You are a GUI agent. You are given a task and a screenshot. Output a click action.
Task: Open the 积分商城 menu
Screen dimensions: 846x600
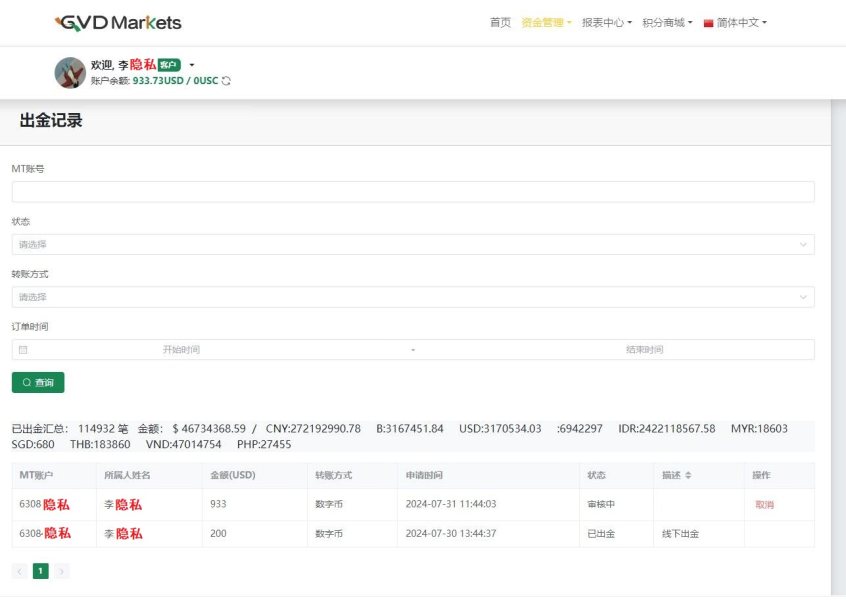tap(666, 23)
